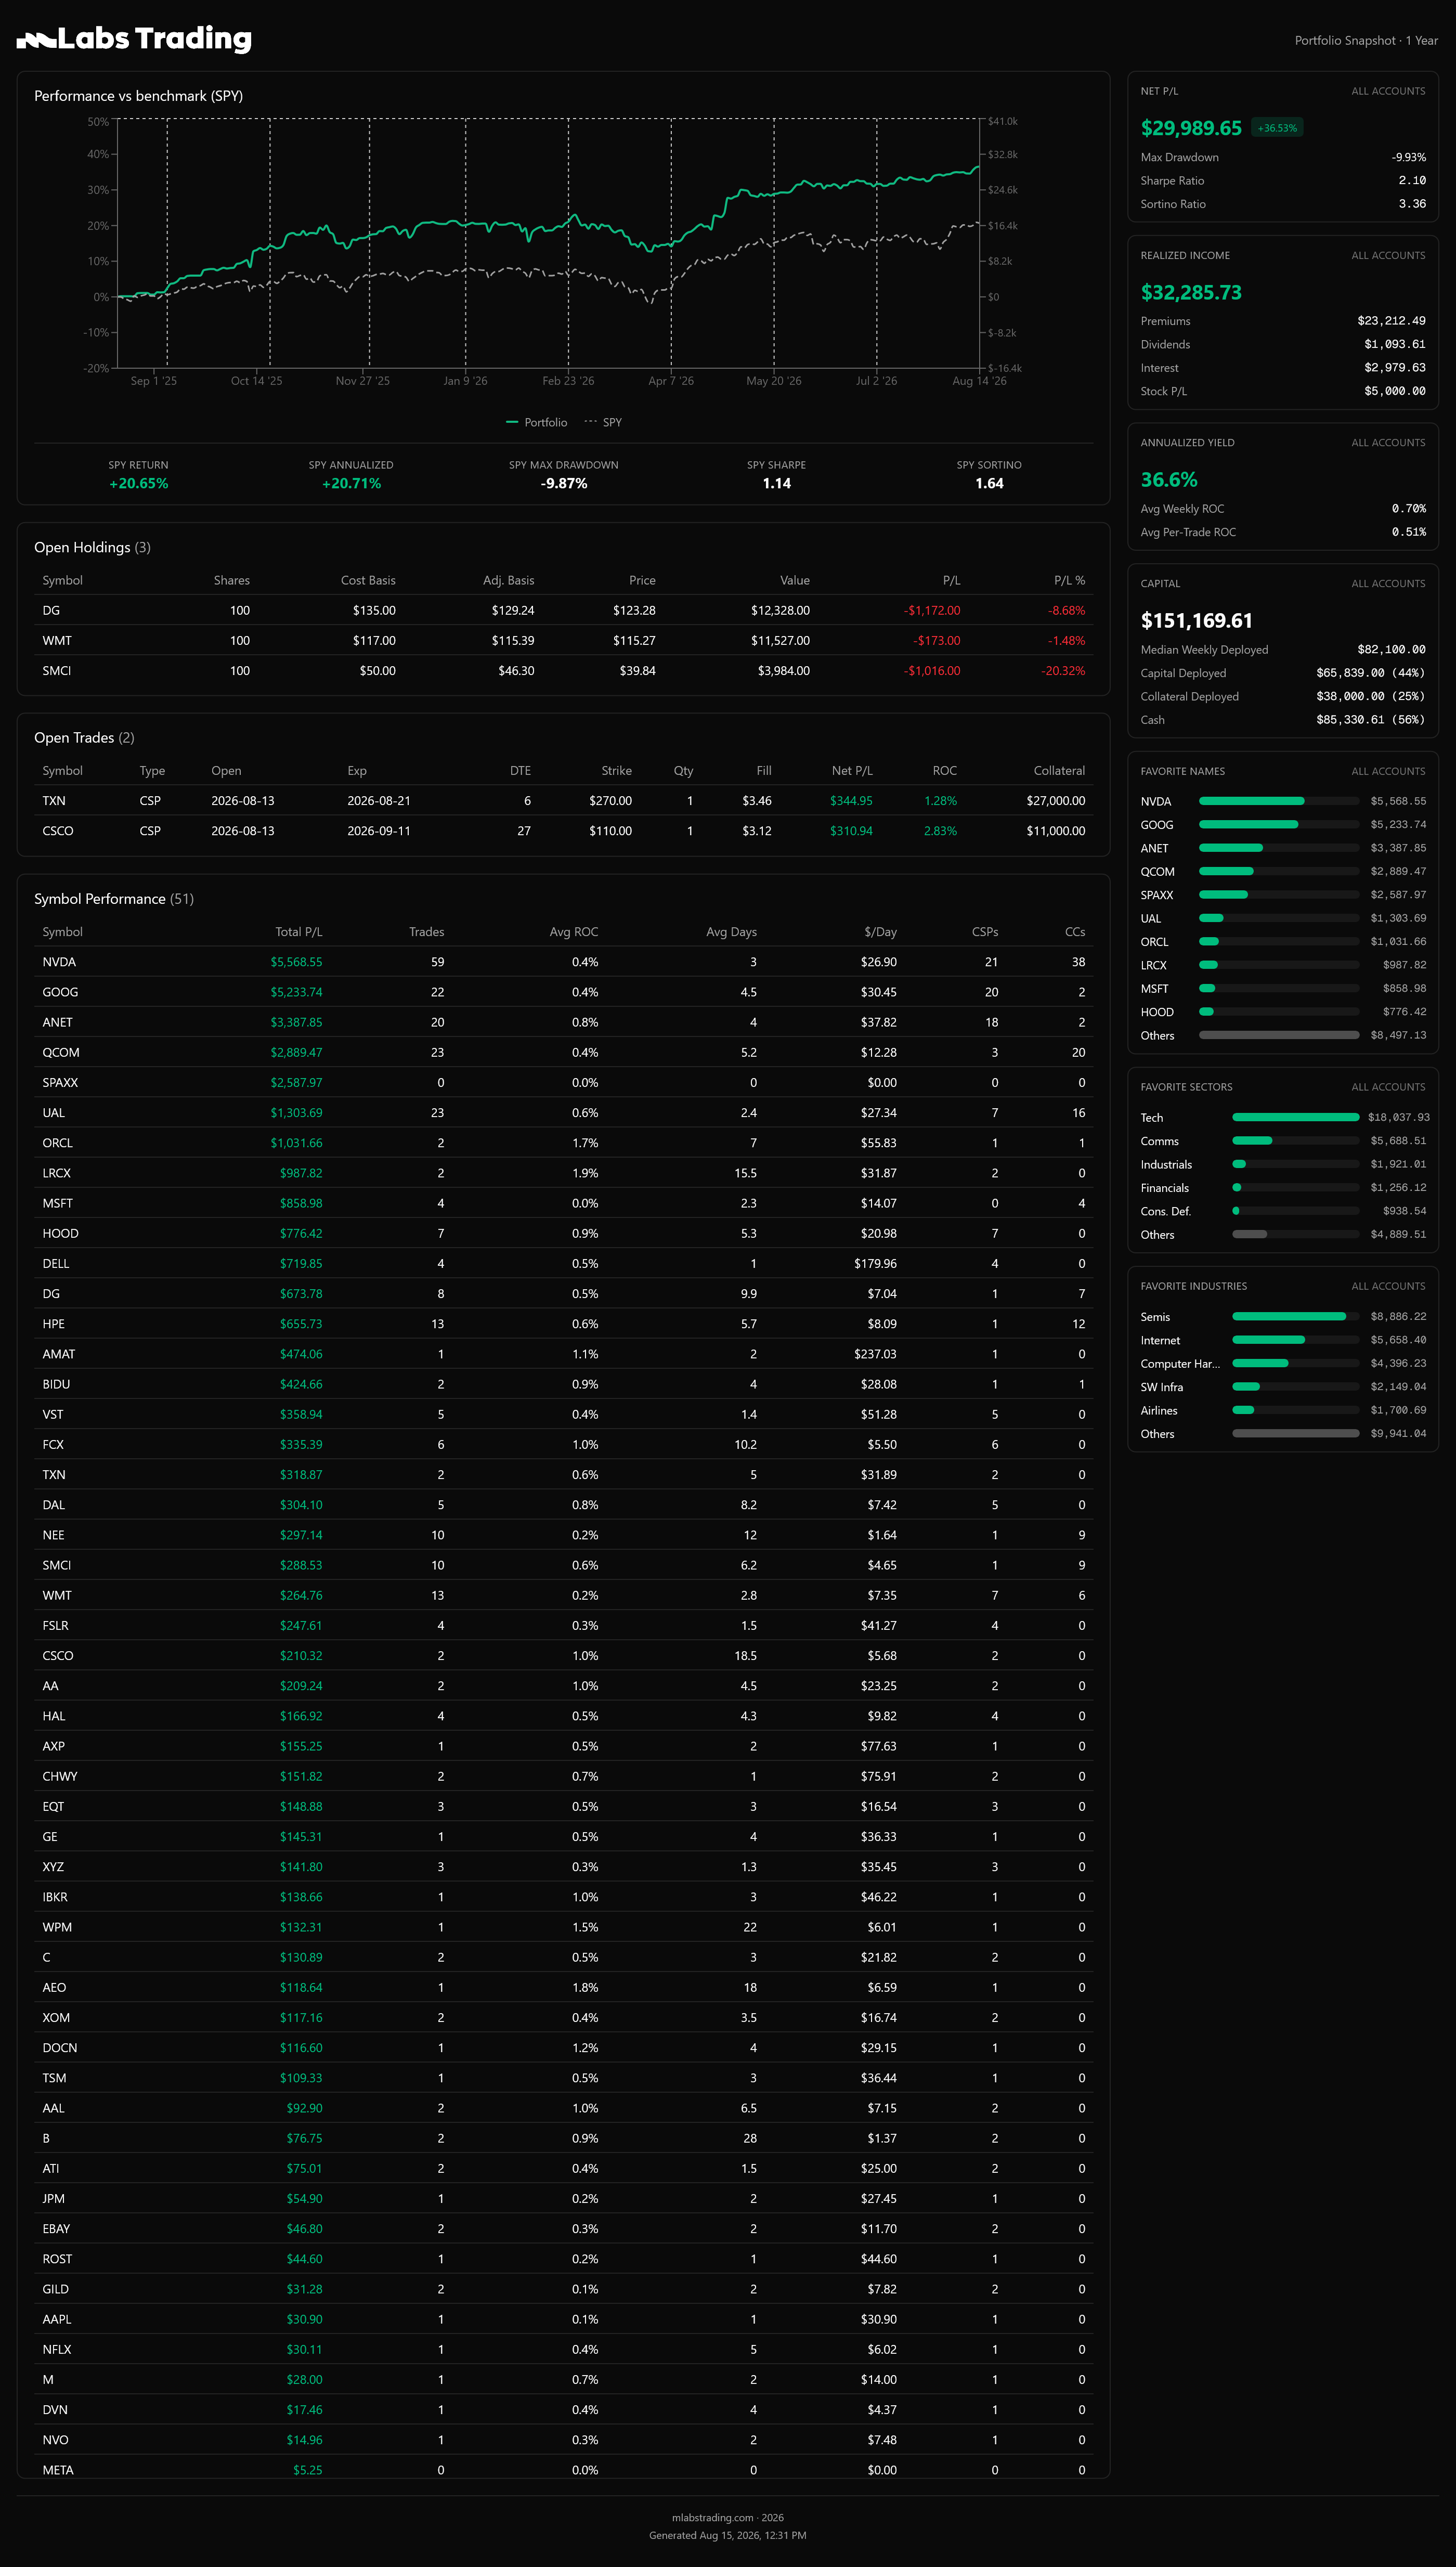The image size is (1456, 2567).
Task: Click the Dividends amount $1,093.61
Action: point(1395,345)
